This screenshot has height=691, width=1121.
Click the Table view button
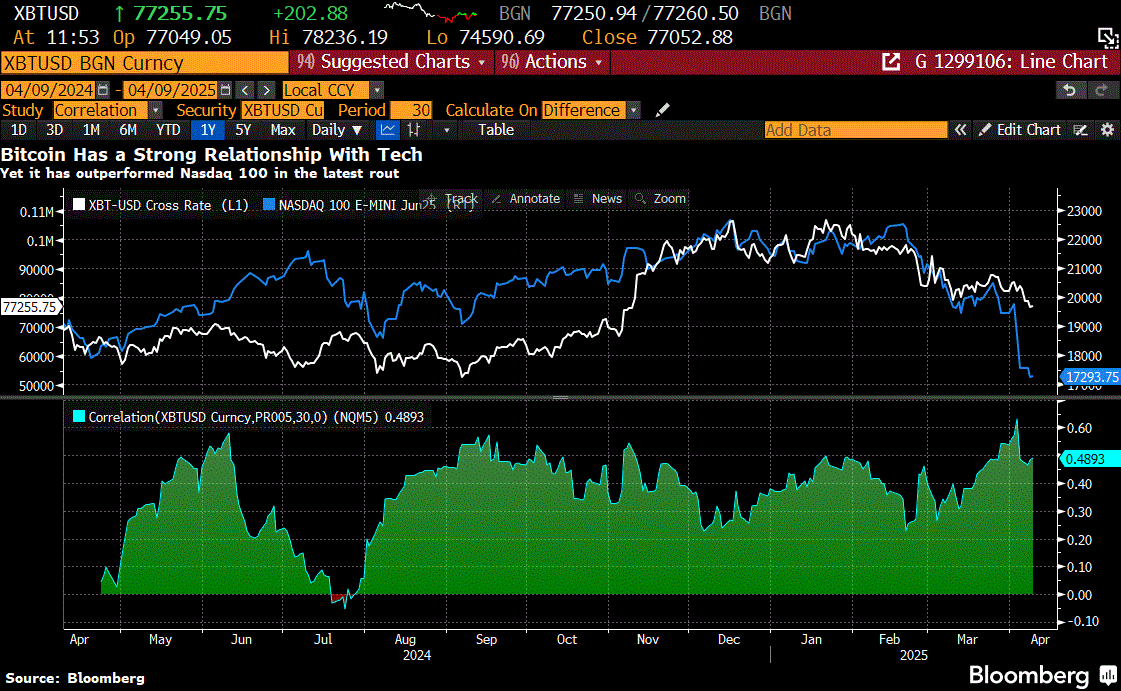495,130
